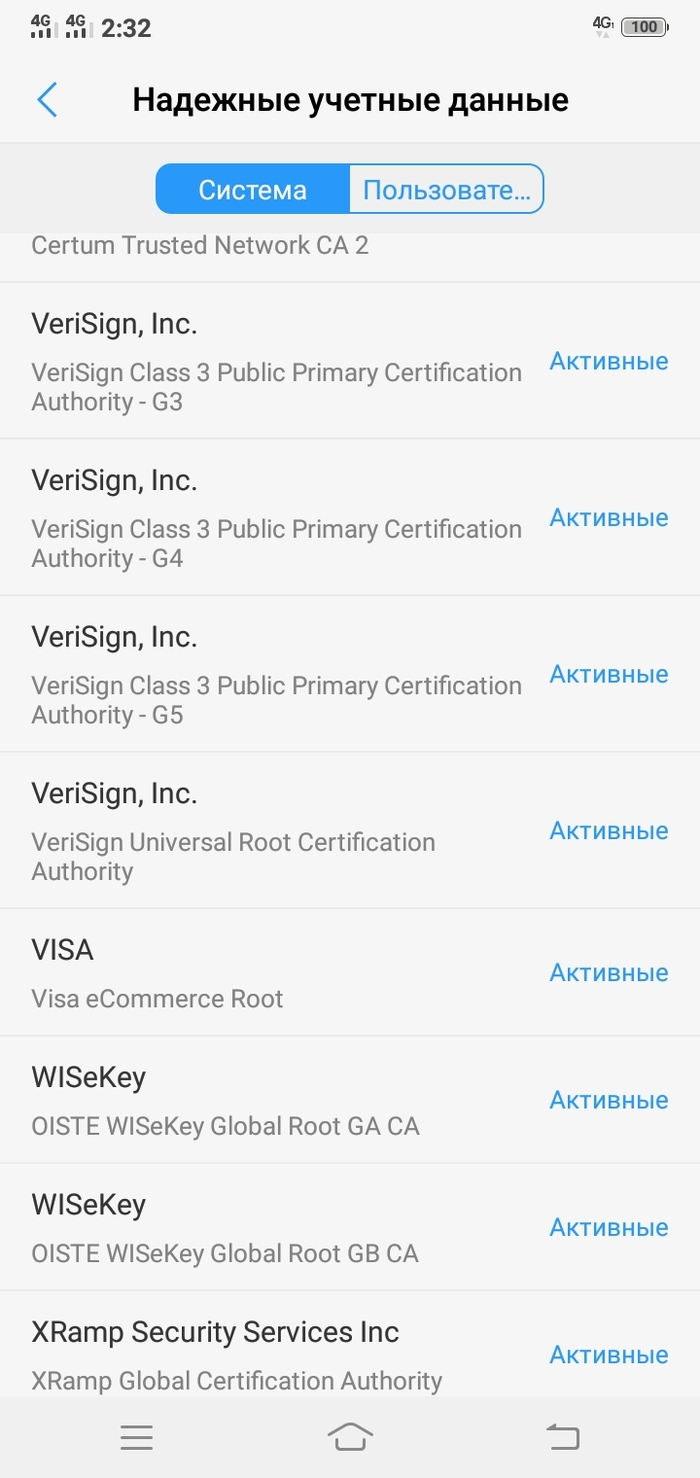The width and height of the screenshot is (700, 1478).
Task: Tap Активные for VeriSign G5 certificate
Action: (x=608, y=675)
